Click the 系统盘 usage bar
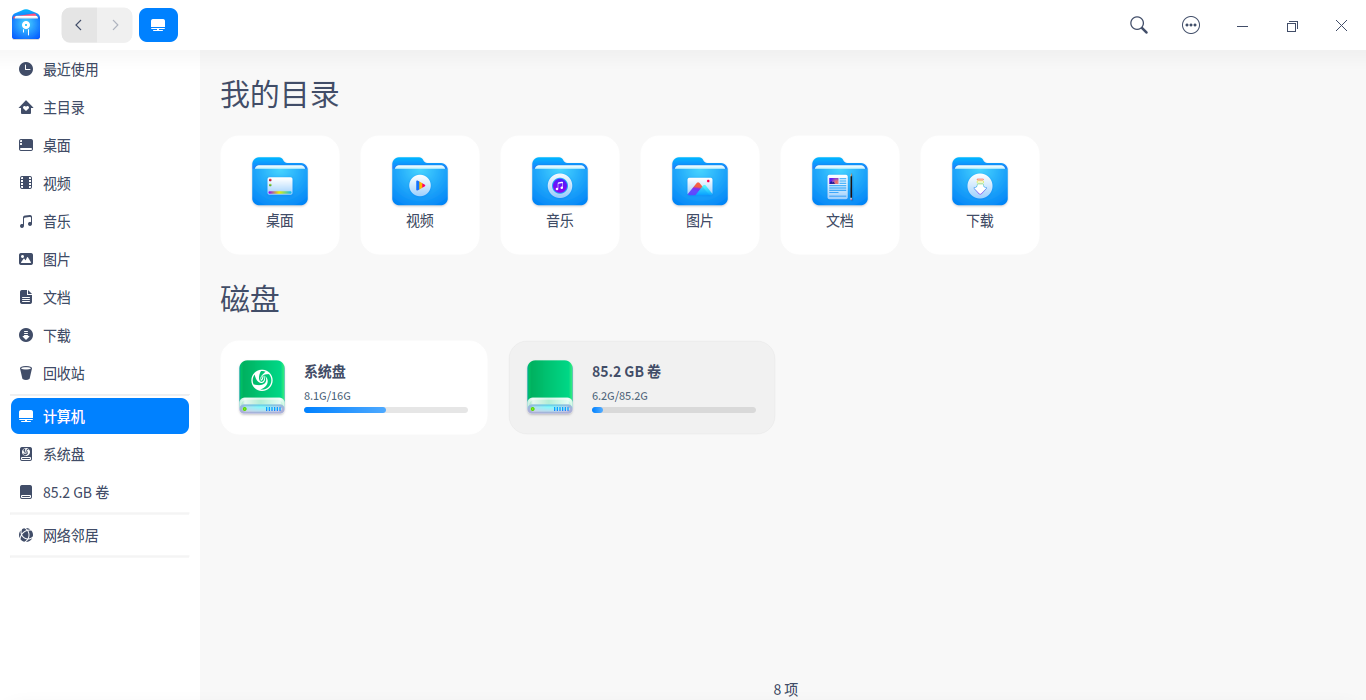 pos(386,410)
